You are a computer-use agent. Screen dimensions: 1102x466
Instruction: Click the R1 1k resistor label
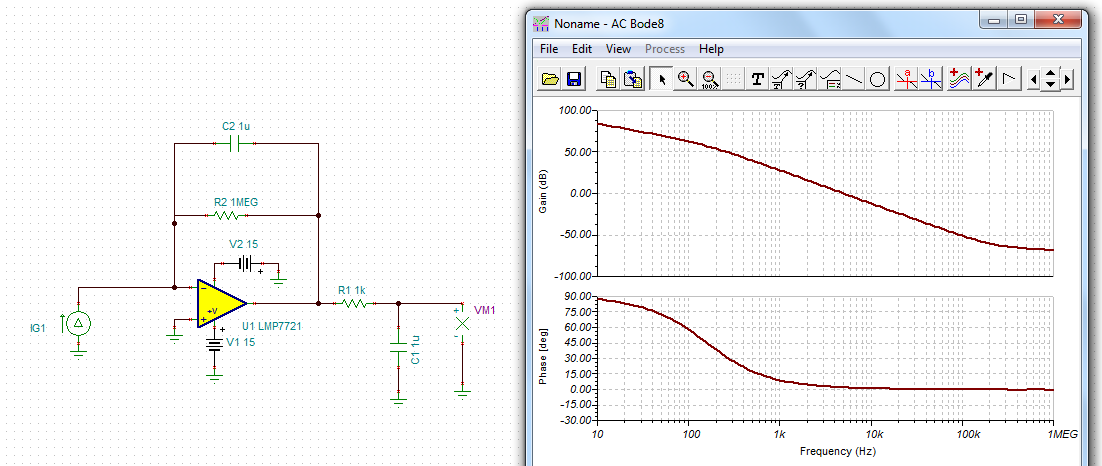pos(351,290)
